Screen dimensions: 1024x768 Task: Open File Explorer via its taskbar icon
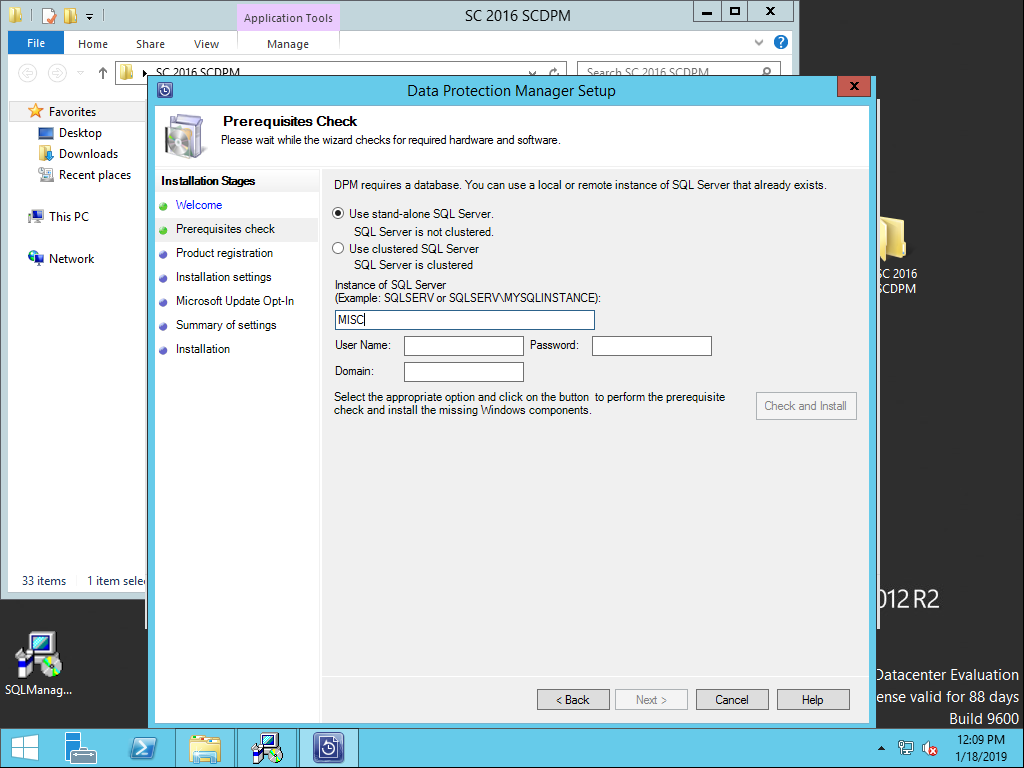pos(204,747)
